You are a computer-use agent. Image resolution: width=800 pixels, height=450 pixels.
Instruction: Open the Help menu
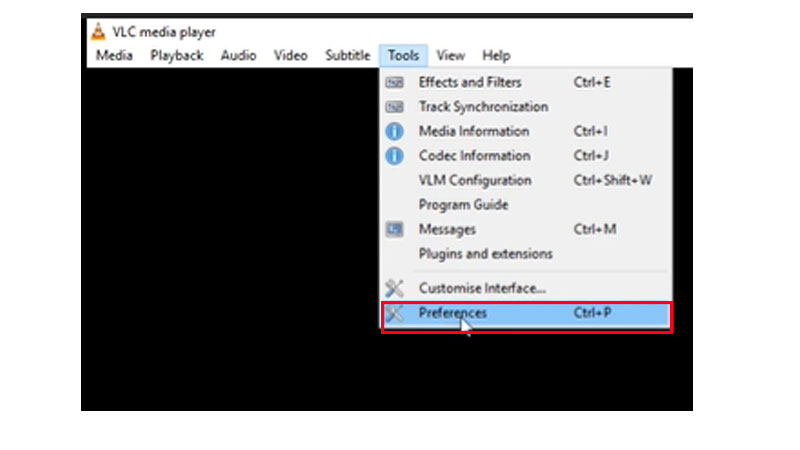click(x=496, y=56)
